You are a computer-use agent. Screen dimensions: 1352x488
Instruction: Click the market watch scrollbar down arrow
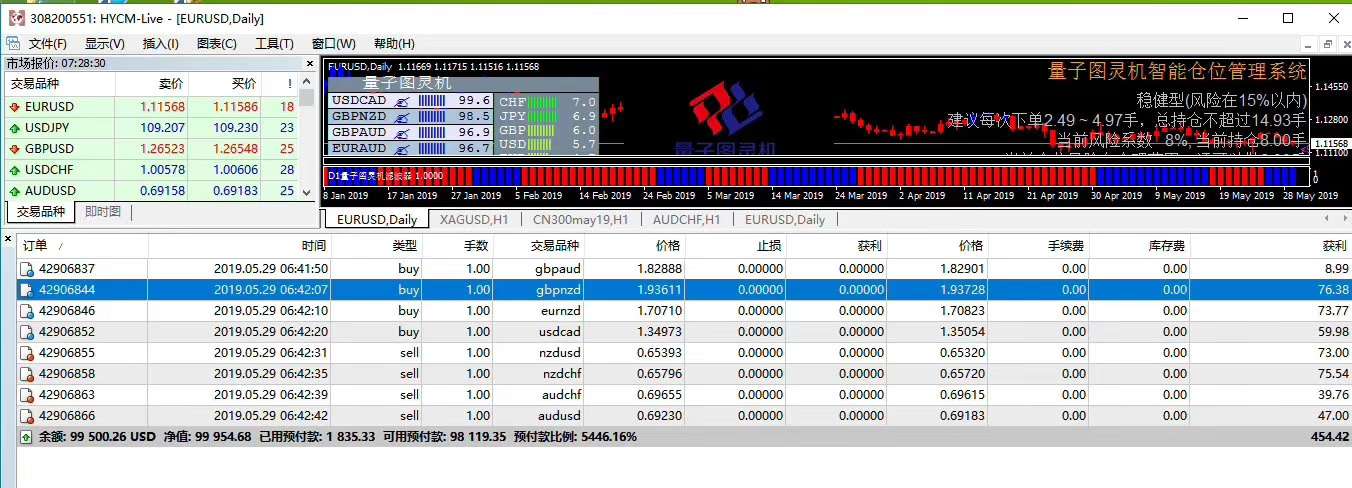tap(307, 192)
